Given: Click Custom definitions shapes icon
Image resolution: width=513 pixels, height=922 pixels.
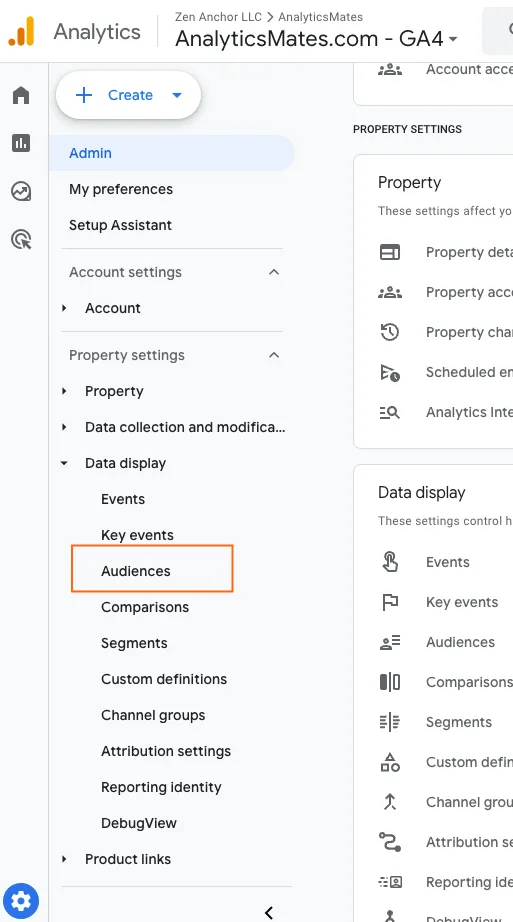Looking at the screenshot, I should (x=389, y=762).
